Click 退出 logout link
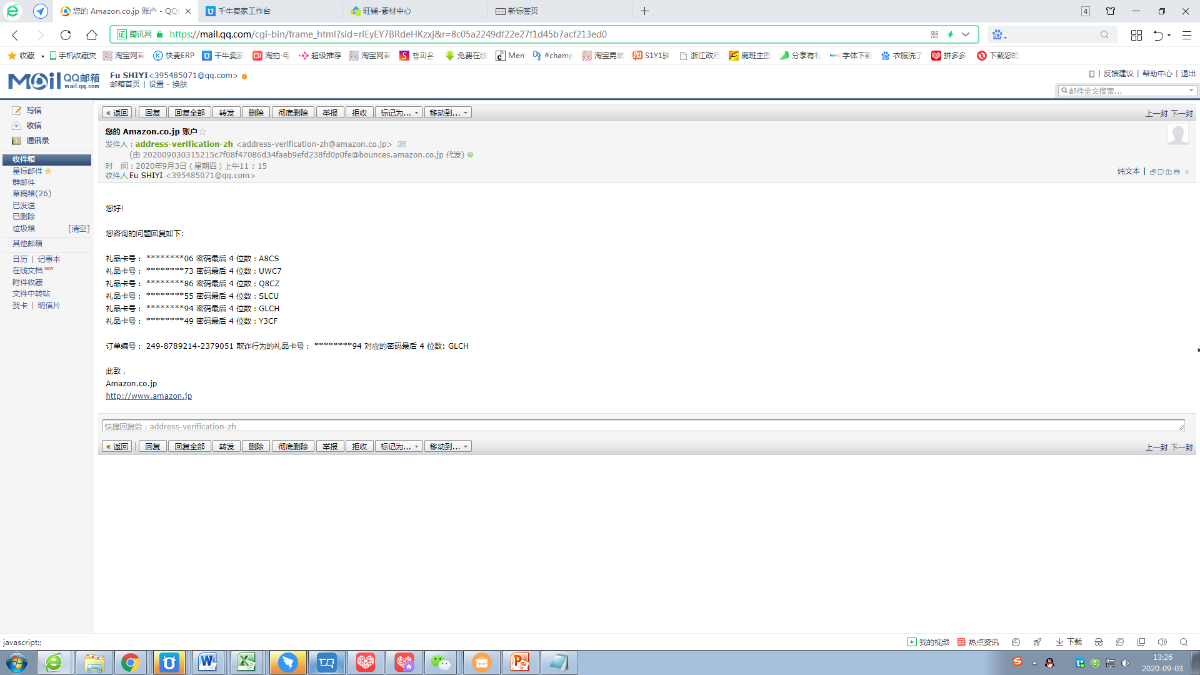Viewport: 1200px width, 675px height. (x=1187, y=74)
